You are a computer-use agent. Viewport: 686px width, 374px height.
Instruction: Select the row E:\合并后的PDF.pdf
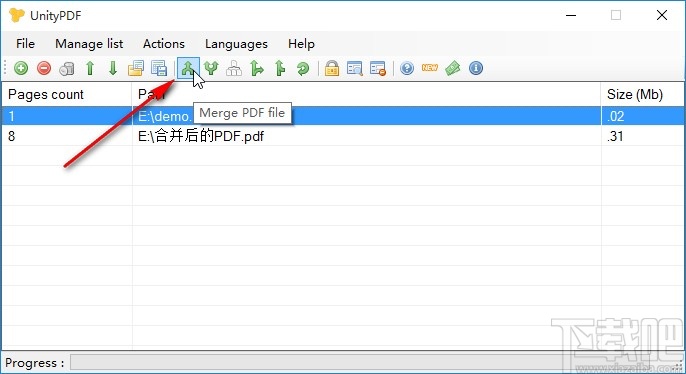coord(342,136)
